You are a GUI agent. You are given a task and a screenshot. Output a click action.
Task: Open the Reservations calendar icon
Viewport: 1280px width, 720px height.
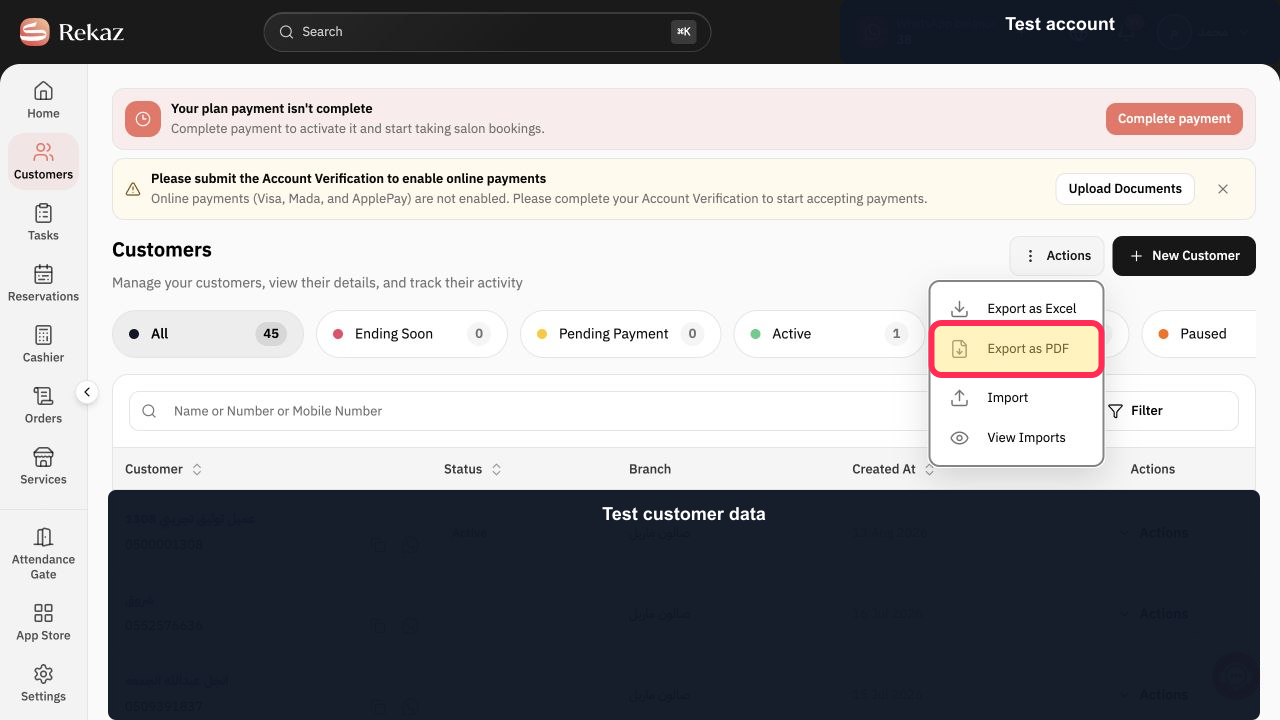43,274
